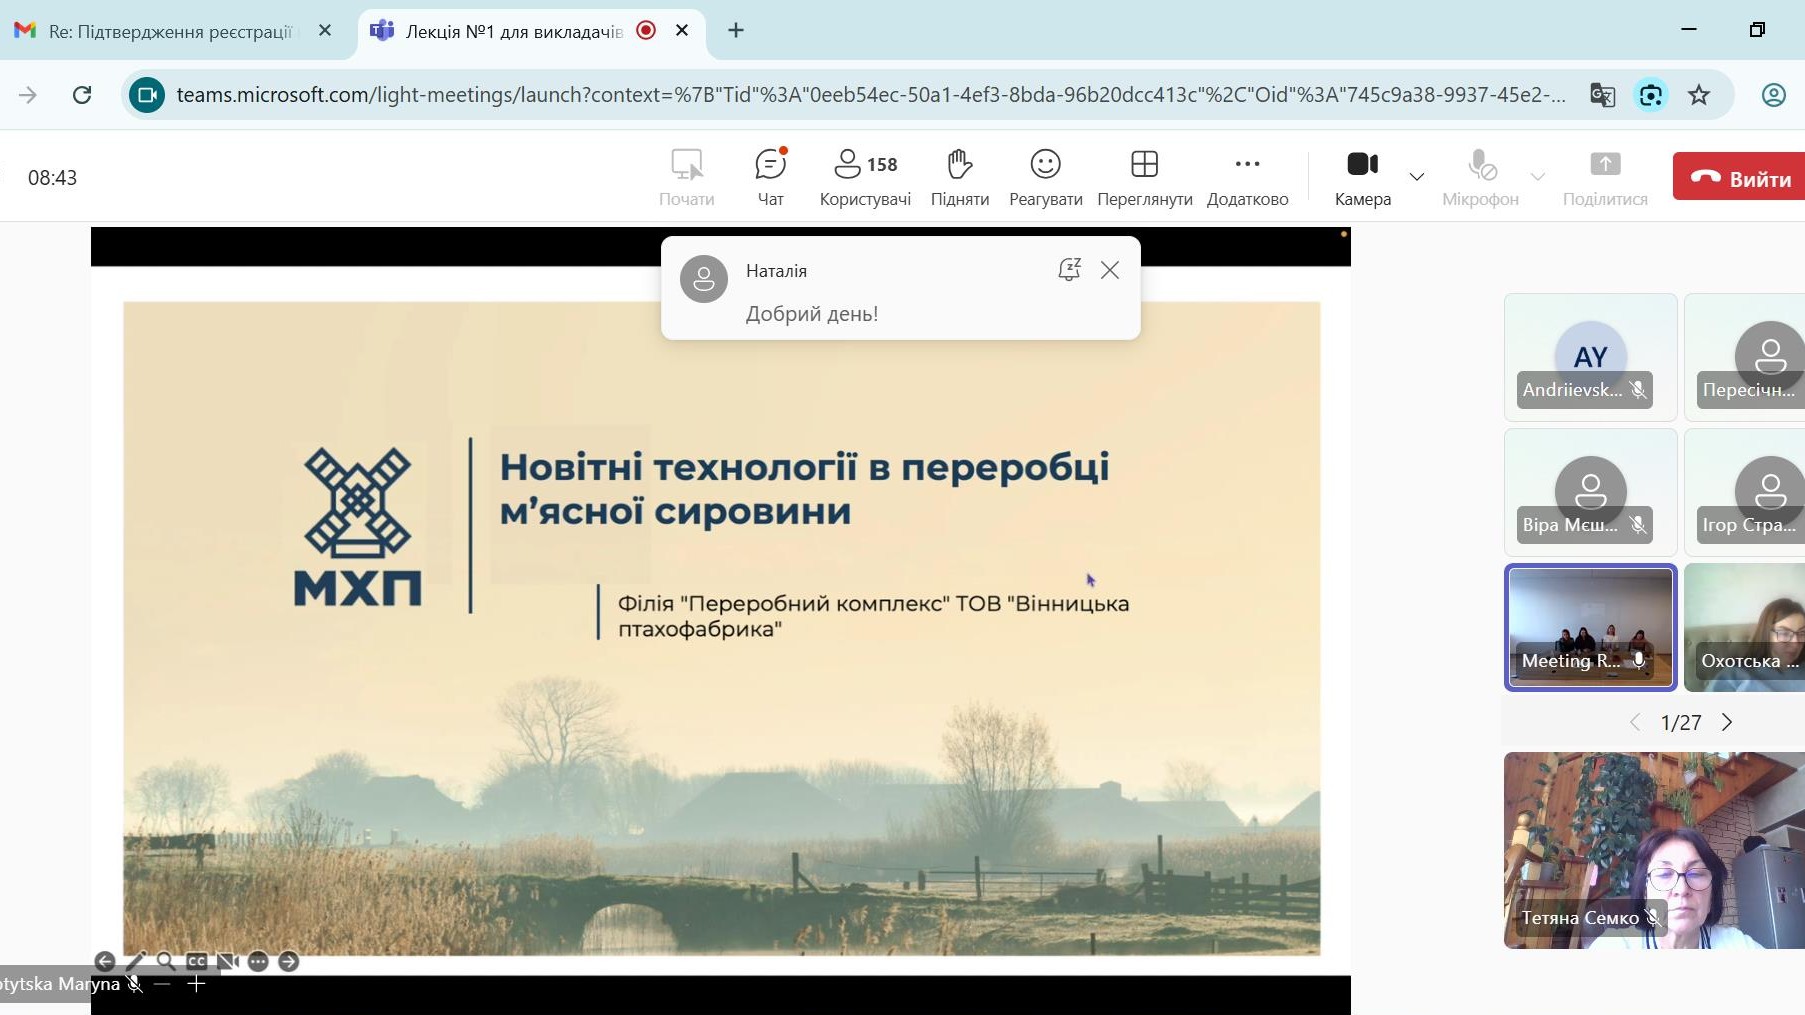The height and width of the screenshot is (1015, 1805).
Task: Toggle the Камера on or off
Action: pyautogui.click(x=1362, y=177)
